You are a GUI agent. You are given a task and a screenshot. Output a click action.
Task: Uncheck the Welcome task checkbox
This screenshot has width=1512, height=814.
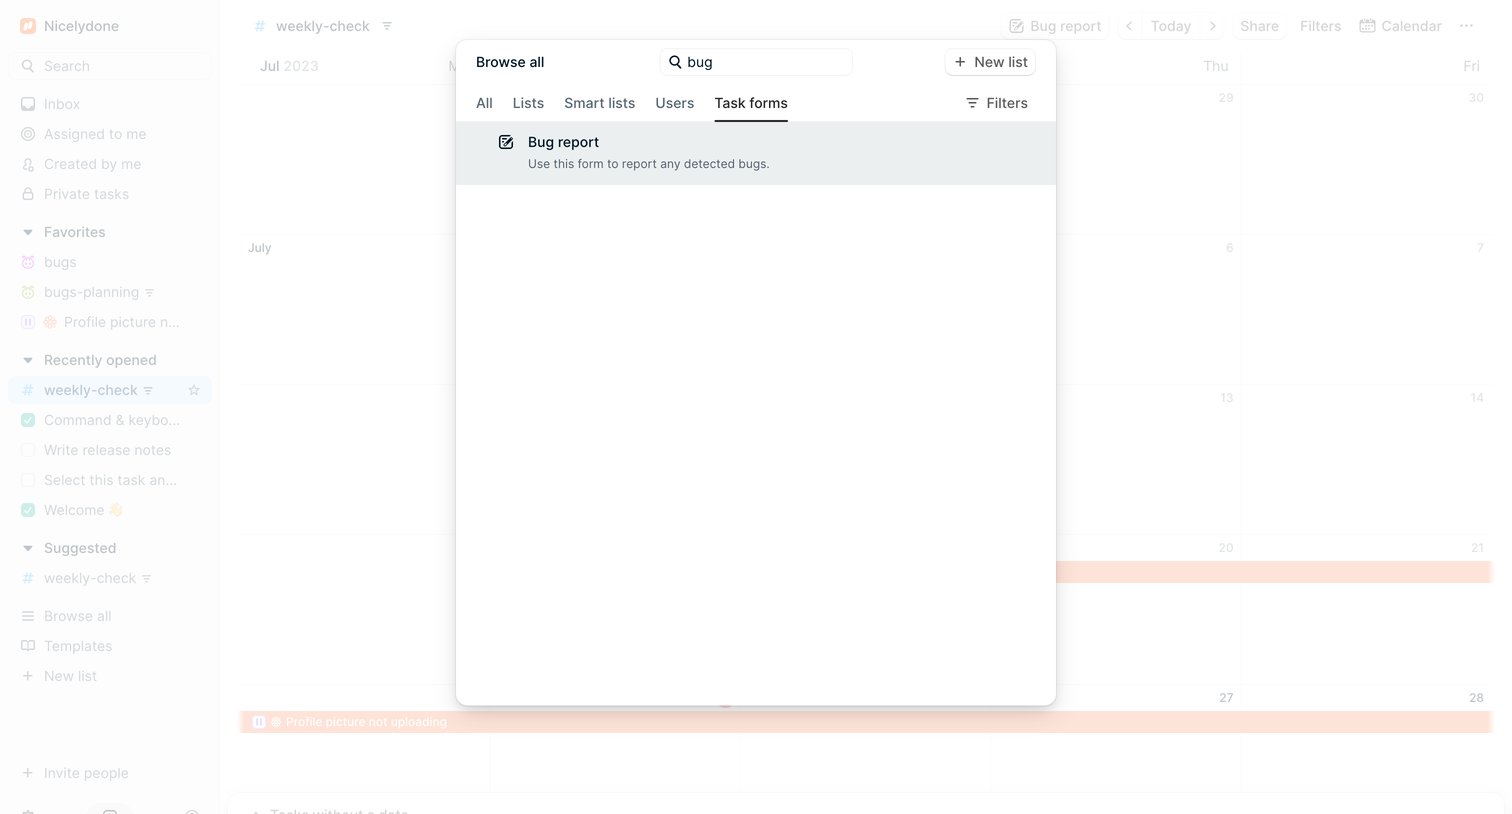pos(28,510)
